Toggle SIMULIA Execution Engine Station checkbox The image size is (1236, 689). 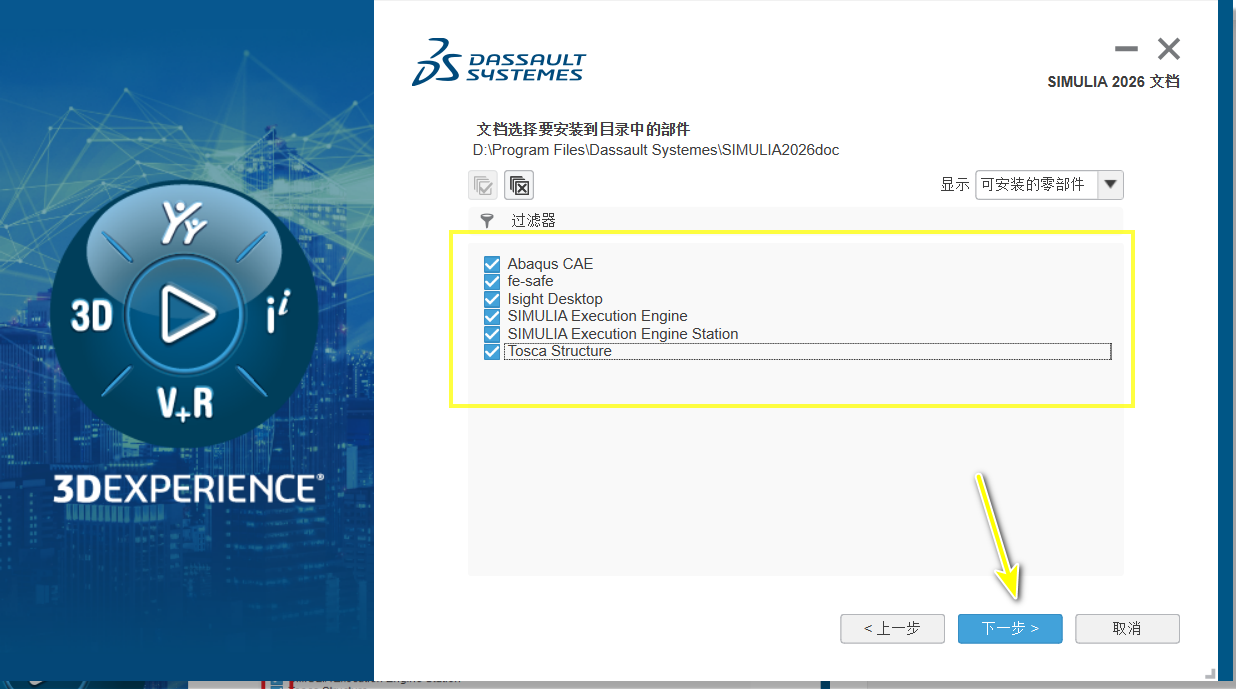click(492, 334)
